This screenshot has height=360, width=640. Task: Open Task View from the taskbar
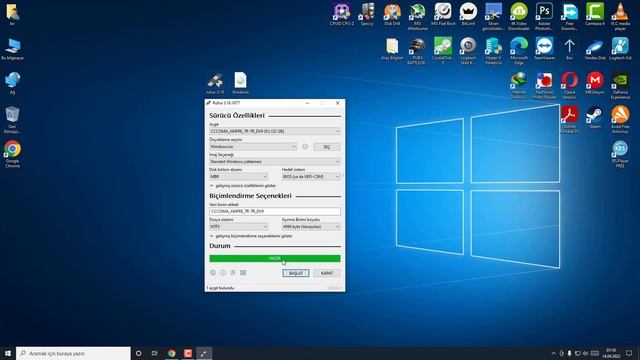[155, 353]
